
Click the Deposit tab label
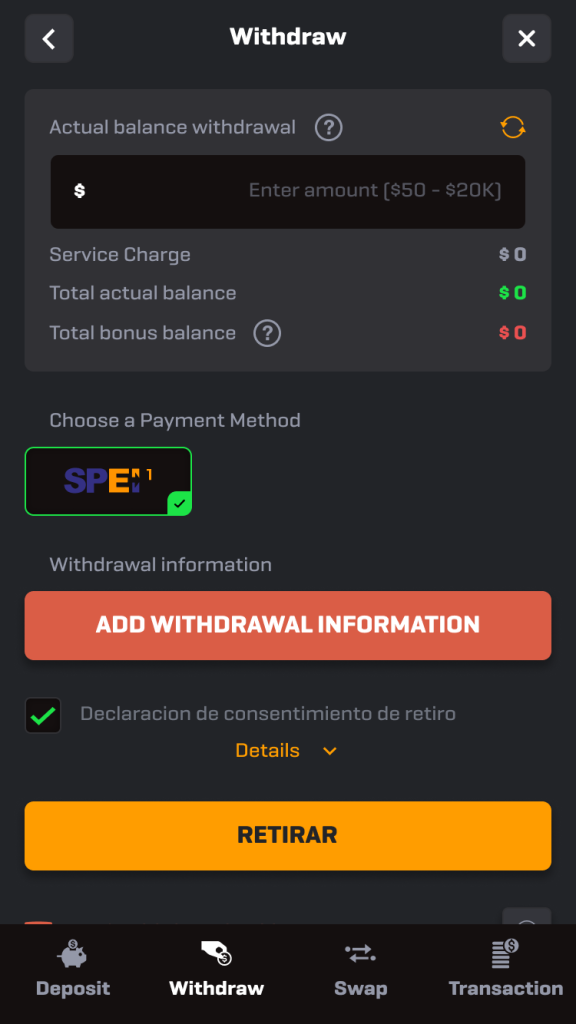pos(72,989)
